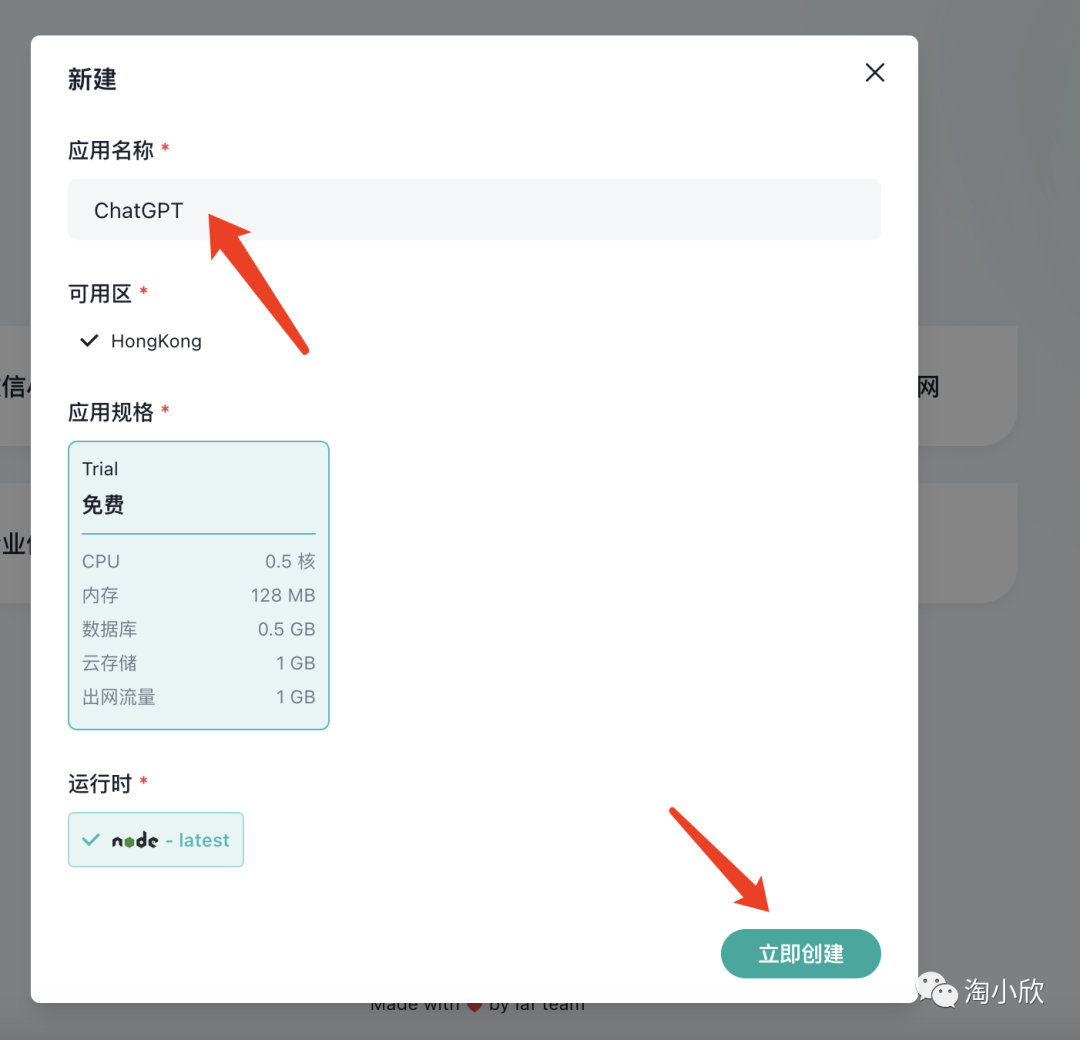Click the node logo in the runtime card

[135, 840]
